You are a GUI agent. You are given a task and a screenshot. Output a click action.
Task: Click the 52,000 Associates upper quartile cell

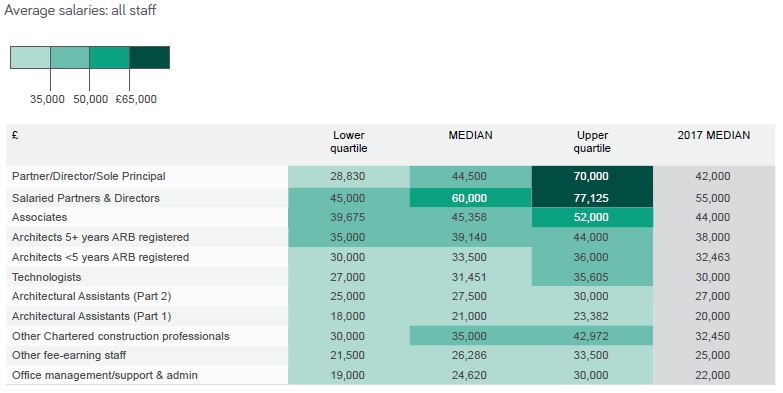[x=592, y=217]
